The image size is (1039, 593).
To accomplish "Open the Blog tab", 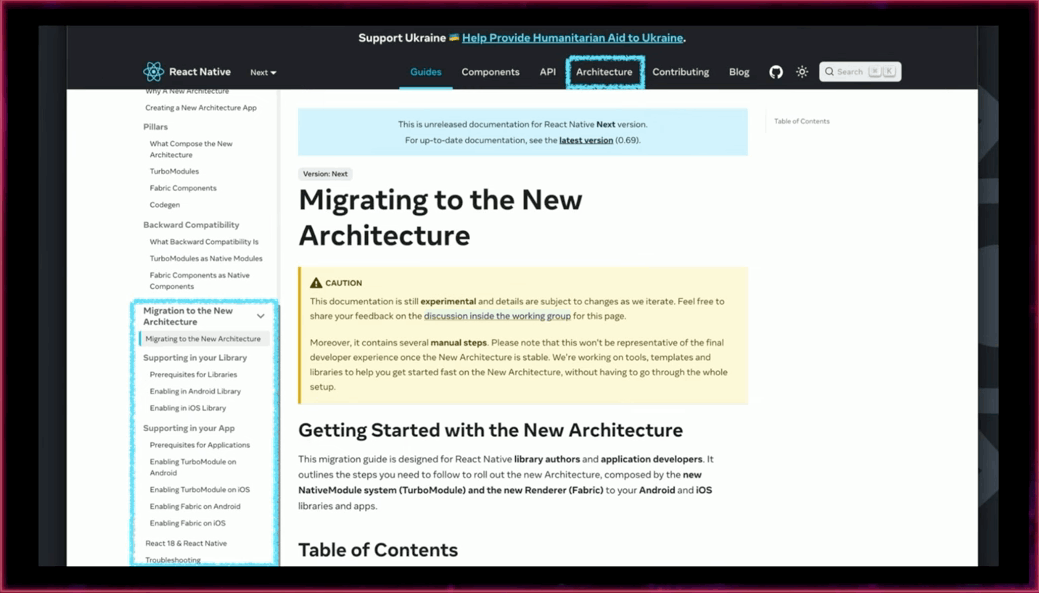I will 739,72.
